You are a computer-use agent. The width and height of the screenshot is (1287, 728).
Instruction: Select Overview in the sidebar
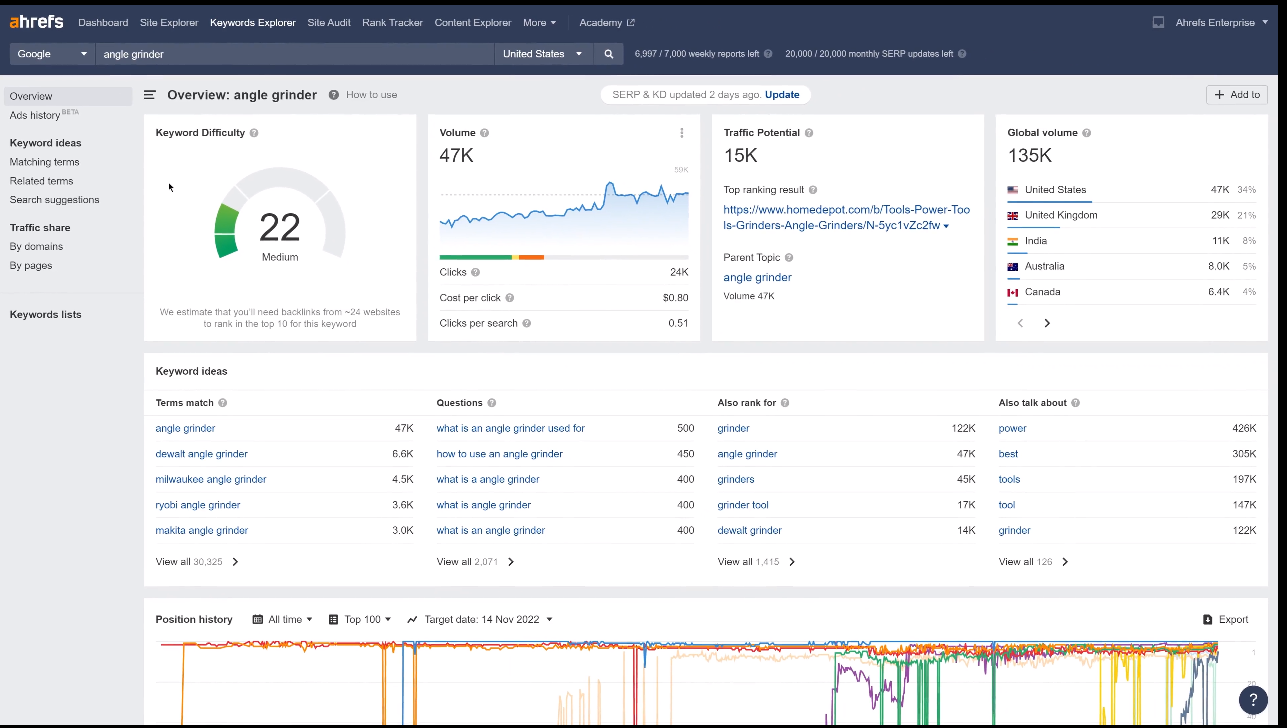(68, 96)
